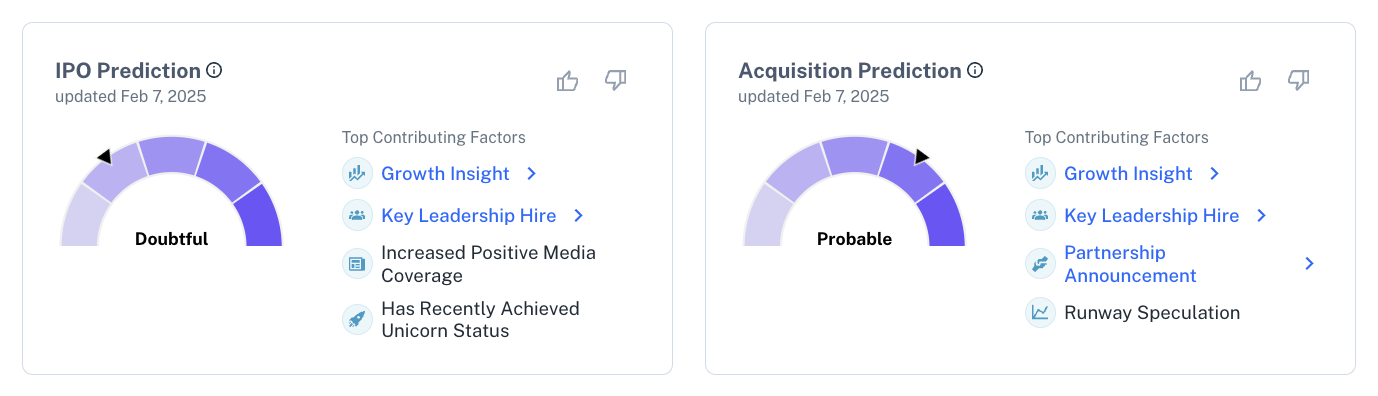Expand Partnership Announcement chevron arrow
This screenshot has width=1378, height=396.
(1310, 264)
